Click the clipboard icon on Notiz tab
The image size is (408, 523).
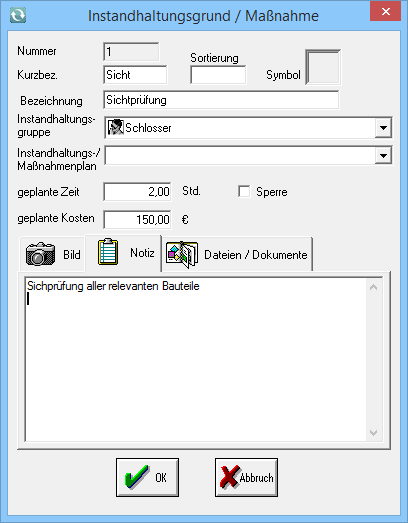pos(108,251)
